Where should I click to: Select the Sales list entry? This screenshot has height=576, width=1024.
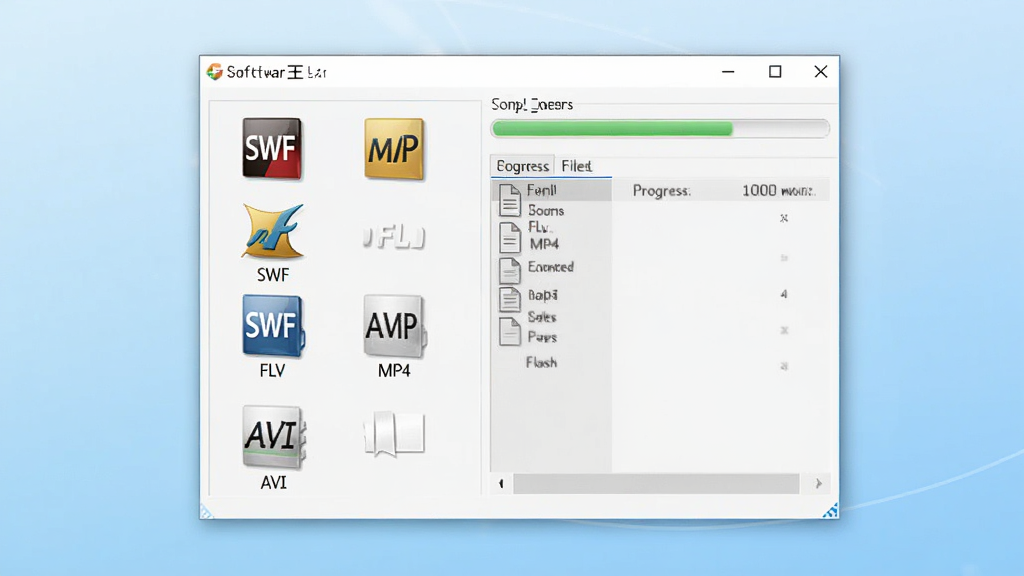click(542, 317)
